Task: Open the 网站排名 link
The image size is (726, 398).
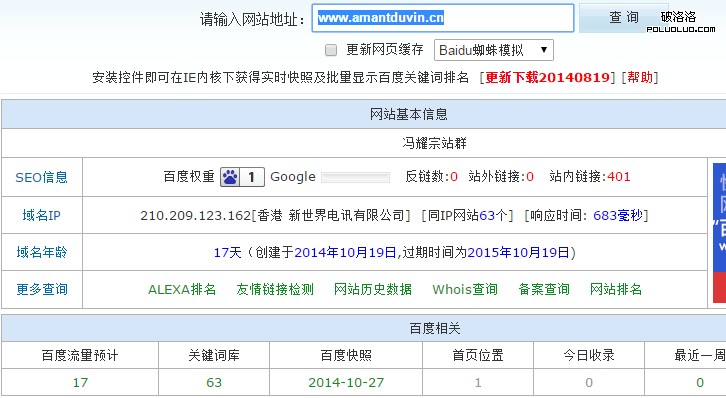Action: click(x=616, y=290)
